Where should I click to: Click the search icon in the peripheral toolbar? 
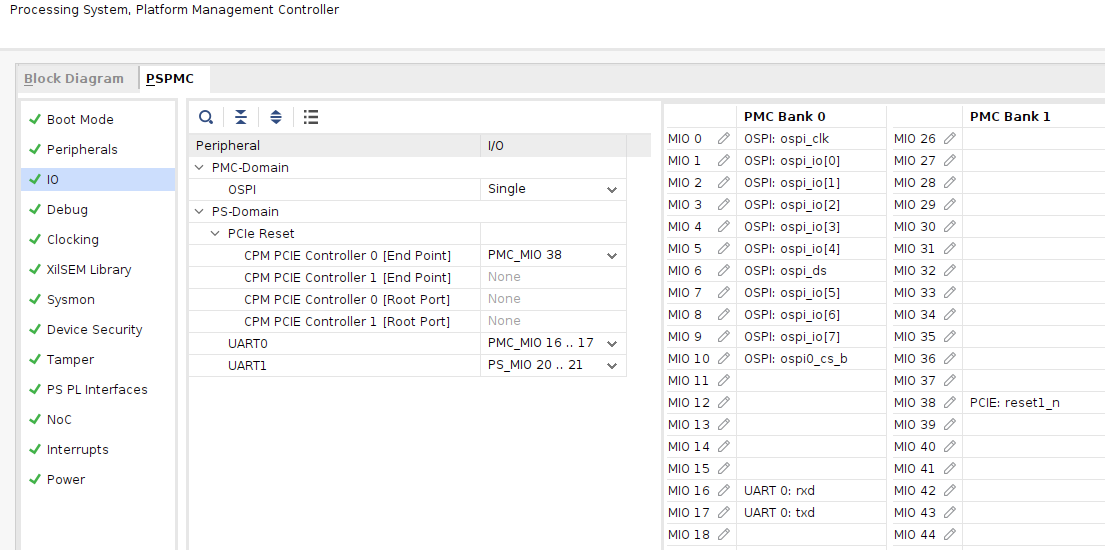[x=206, y=117]
